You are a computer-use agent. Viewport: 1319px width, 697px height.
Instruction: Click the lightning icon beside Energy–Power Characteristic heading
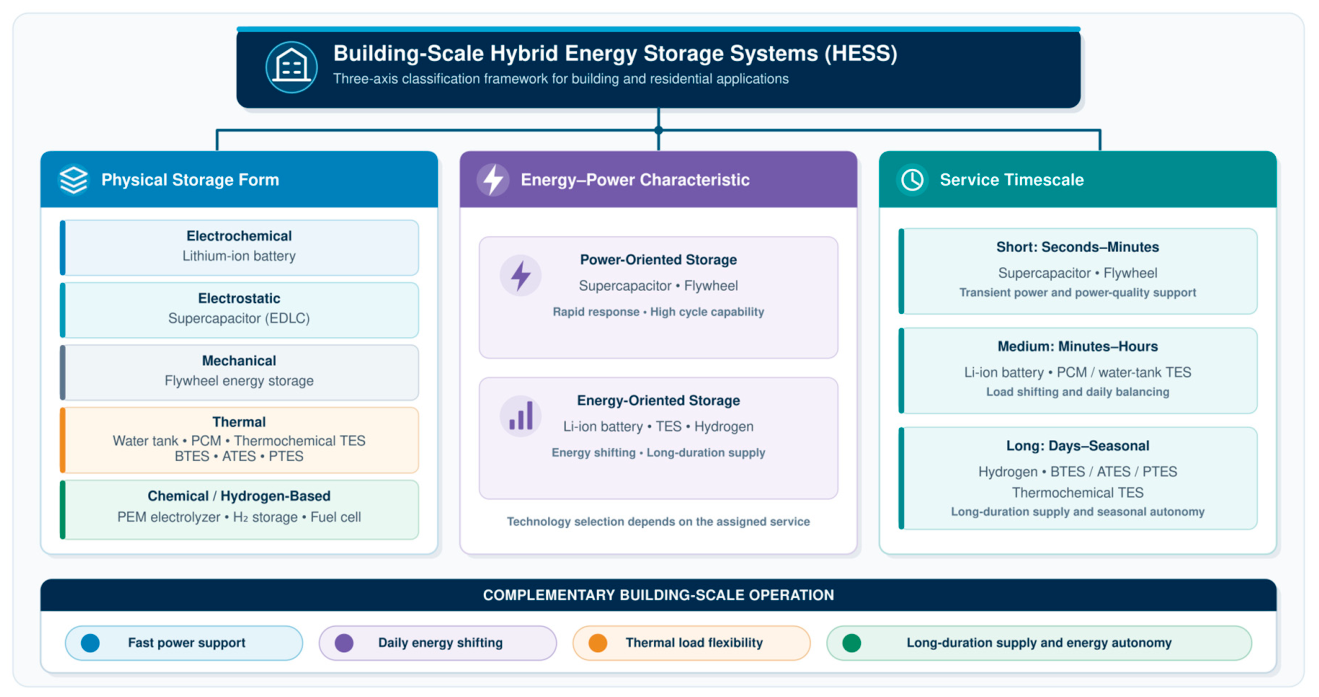tap(492, 180)
